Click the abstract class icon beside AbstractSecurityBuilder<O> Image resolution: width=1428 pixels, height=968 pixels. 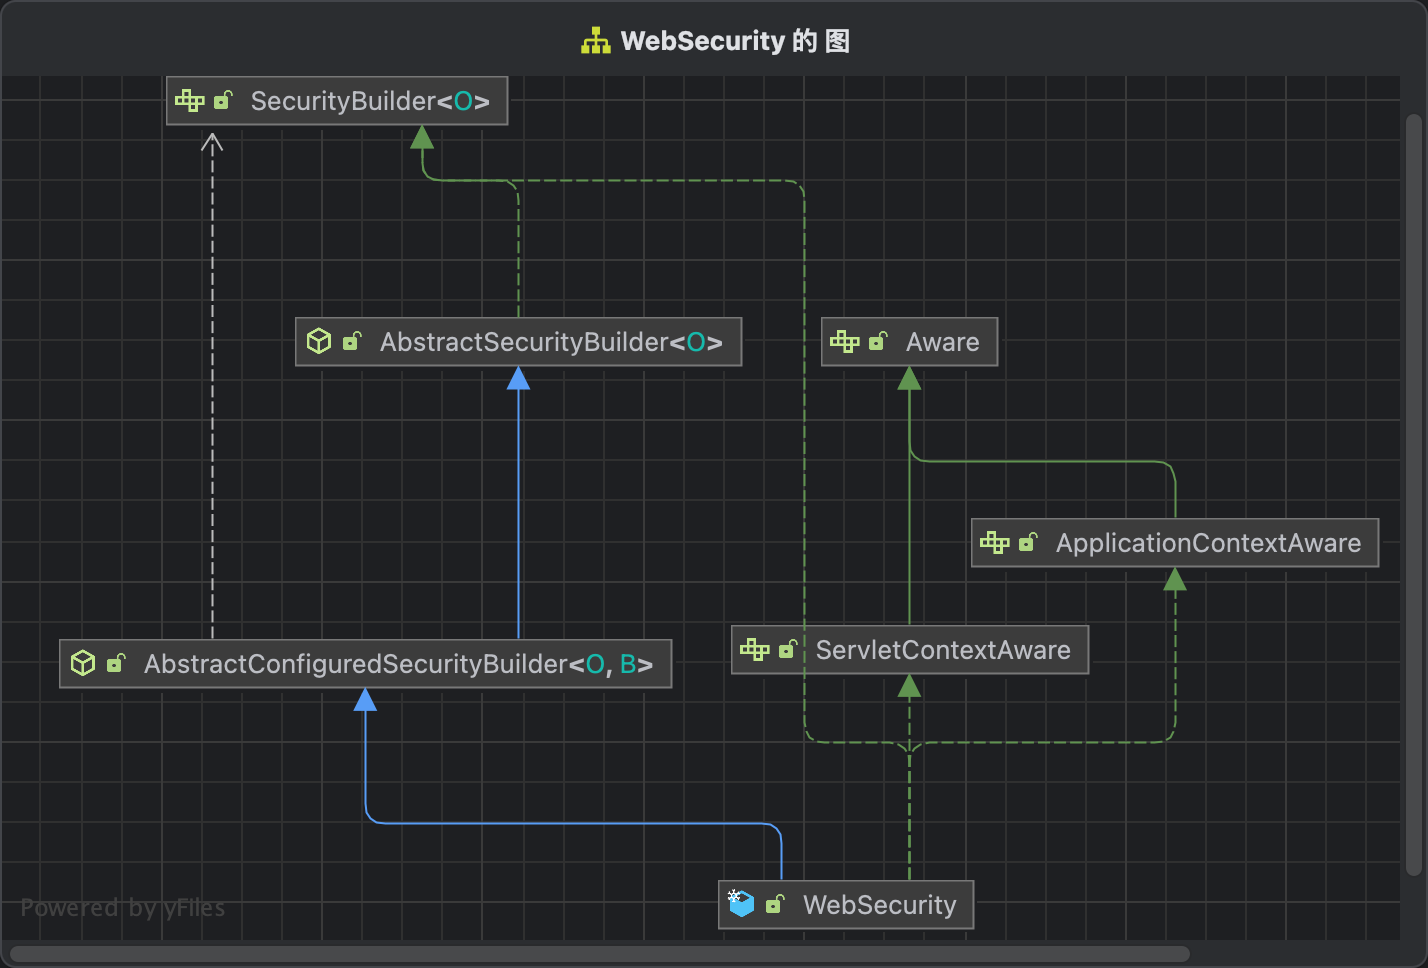click(x=319, y=341)
